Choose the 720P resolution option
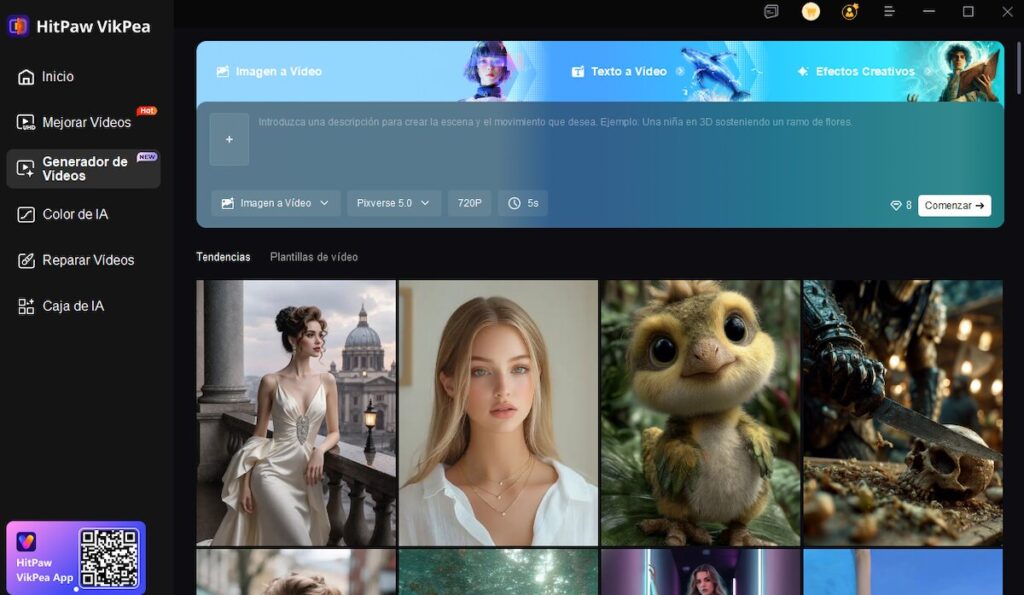1024x595 pixels. click(470, 203)
